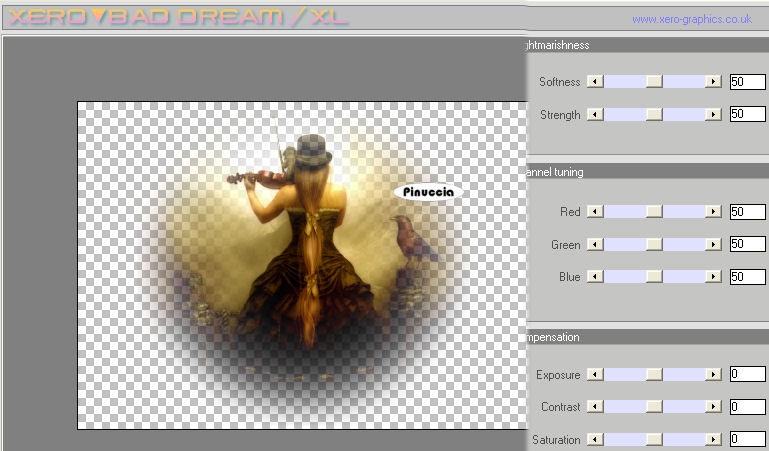
Task: Click the Exposure label text
Action: point(558,375)
